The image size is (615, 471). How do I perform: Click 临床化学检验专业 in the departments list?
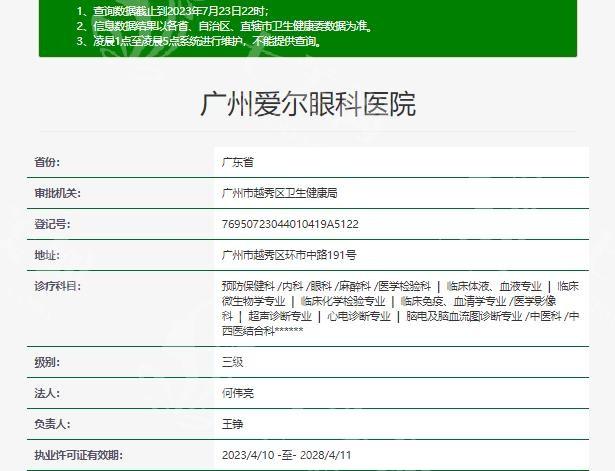tap(343, 301)
